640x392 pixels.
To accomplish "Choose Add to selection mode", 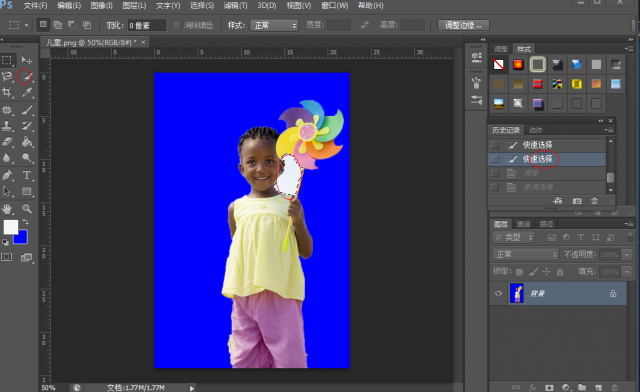I will tap(58, 25).
